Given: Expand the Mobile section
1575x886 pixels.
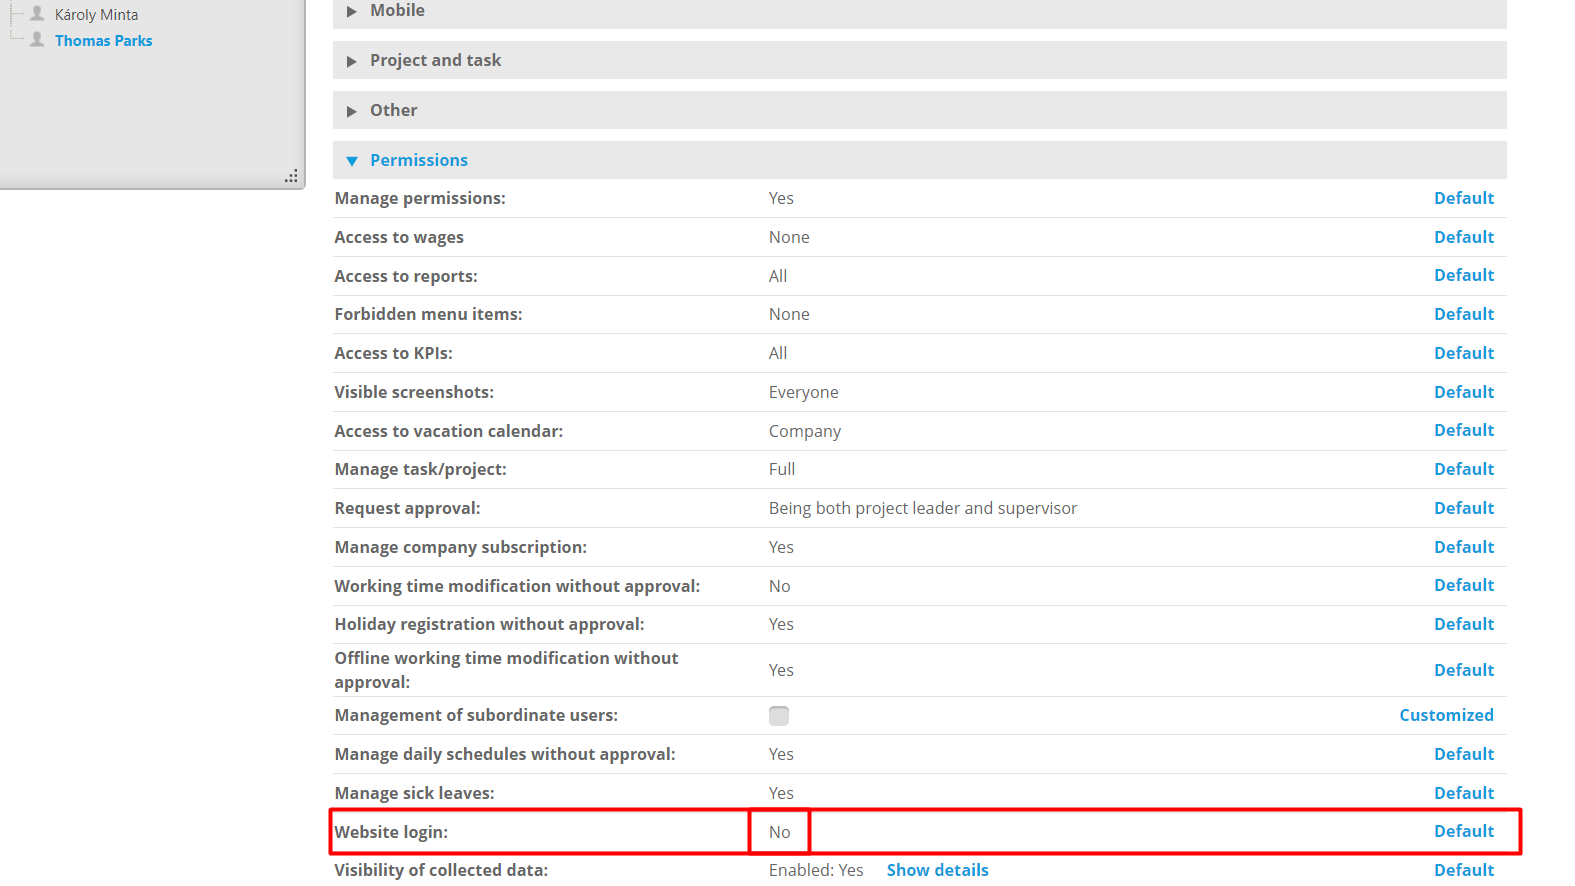Looking at the screenshot, I should (x=397, y=11).
